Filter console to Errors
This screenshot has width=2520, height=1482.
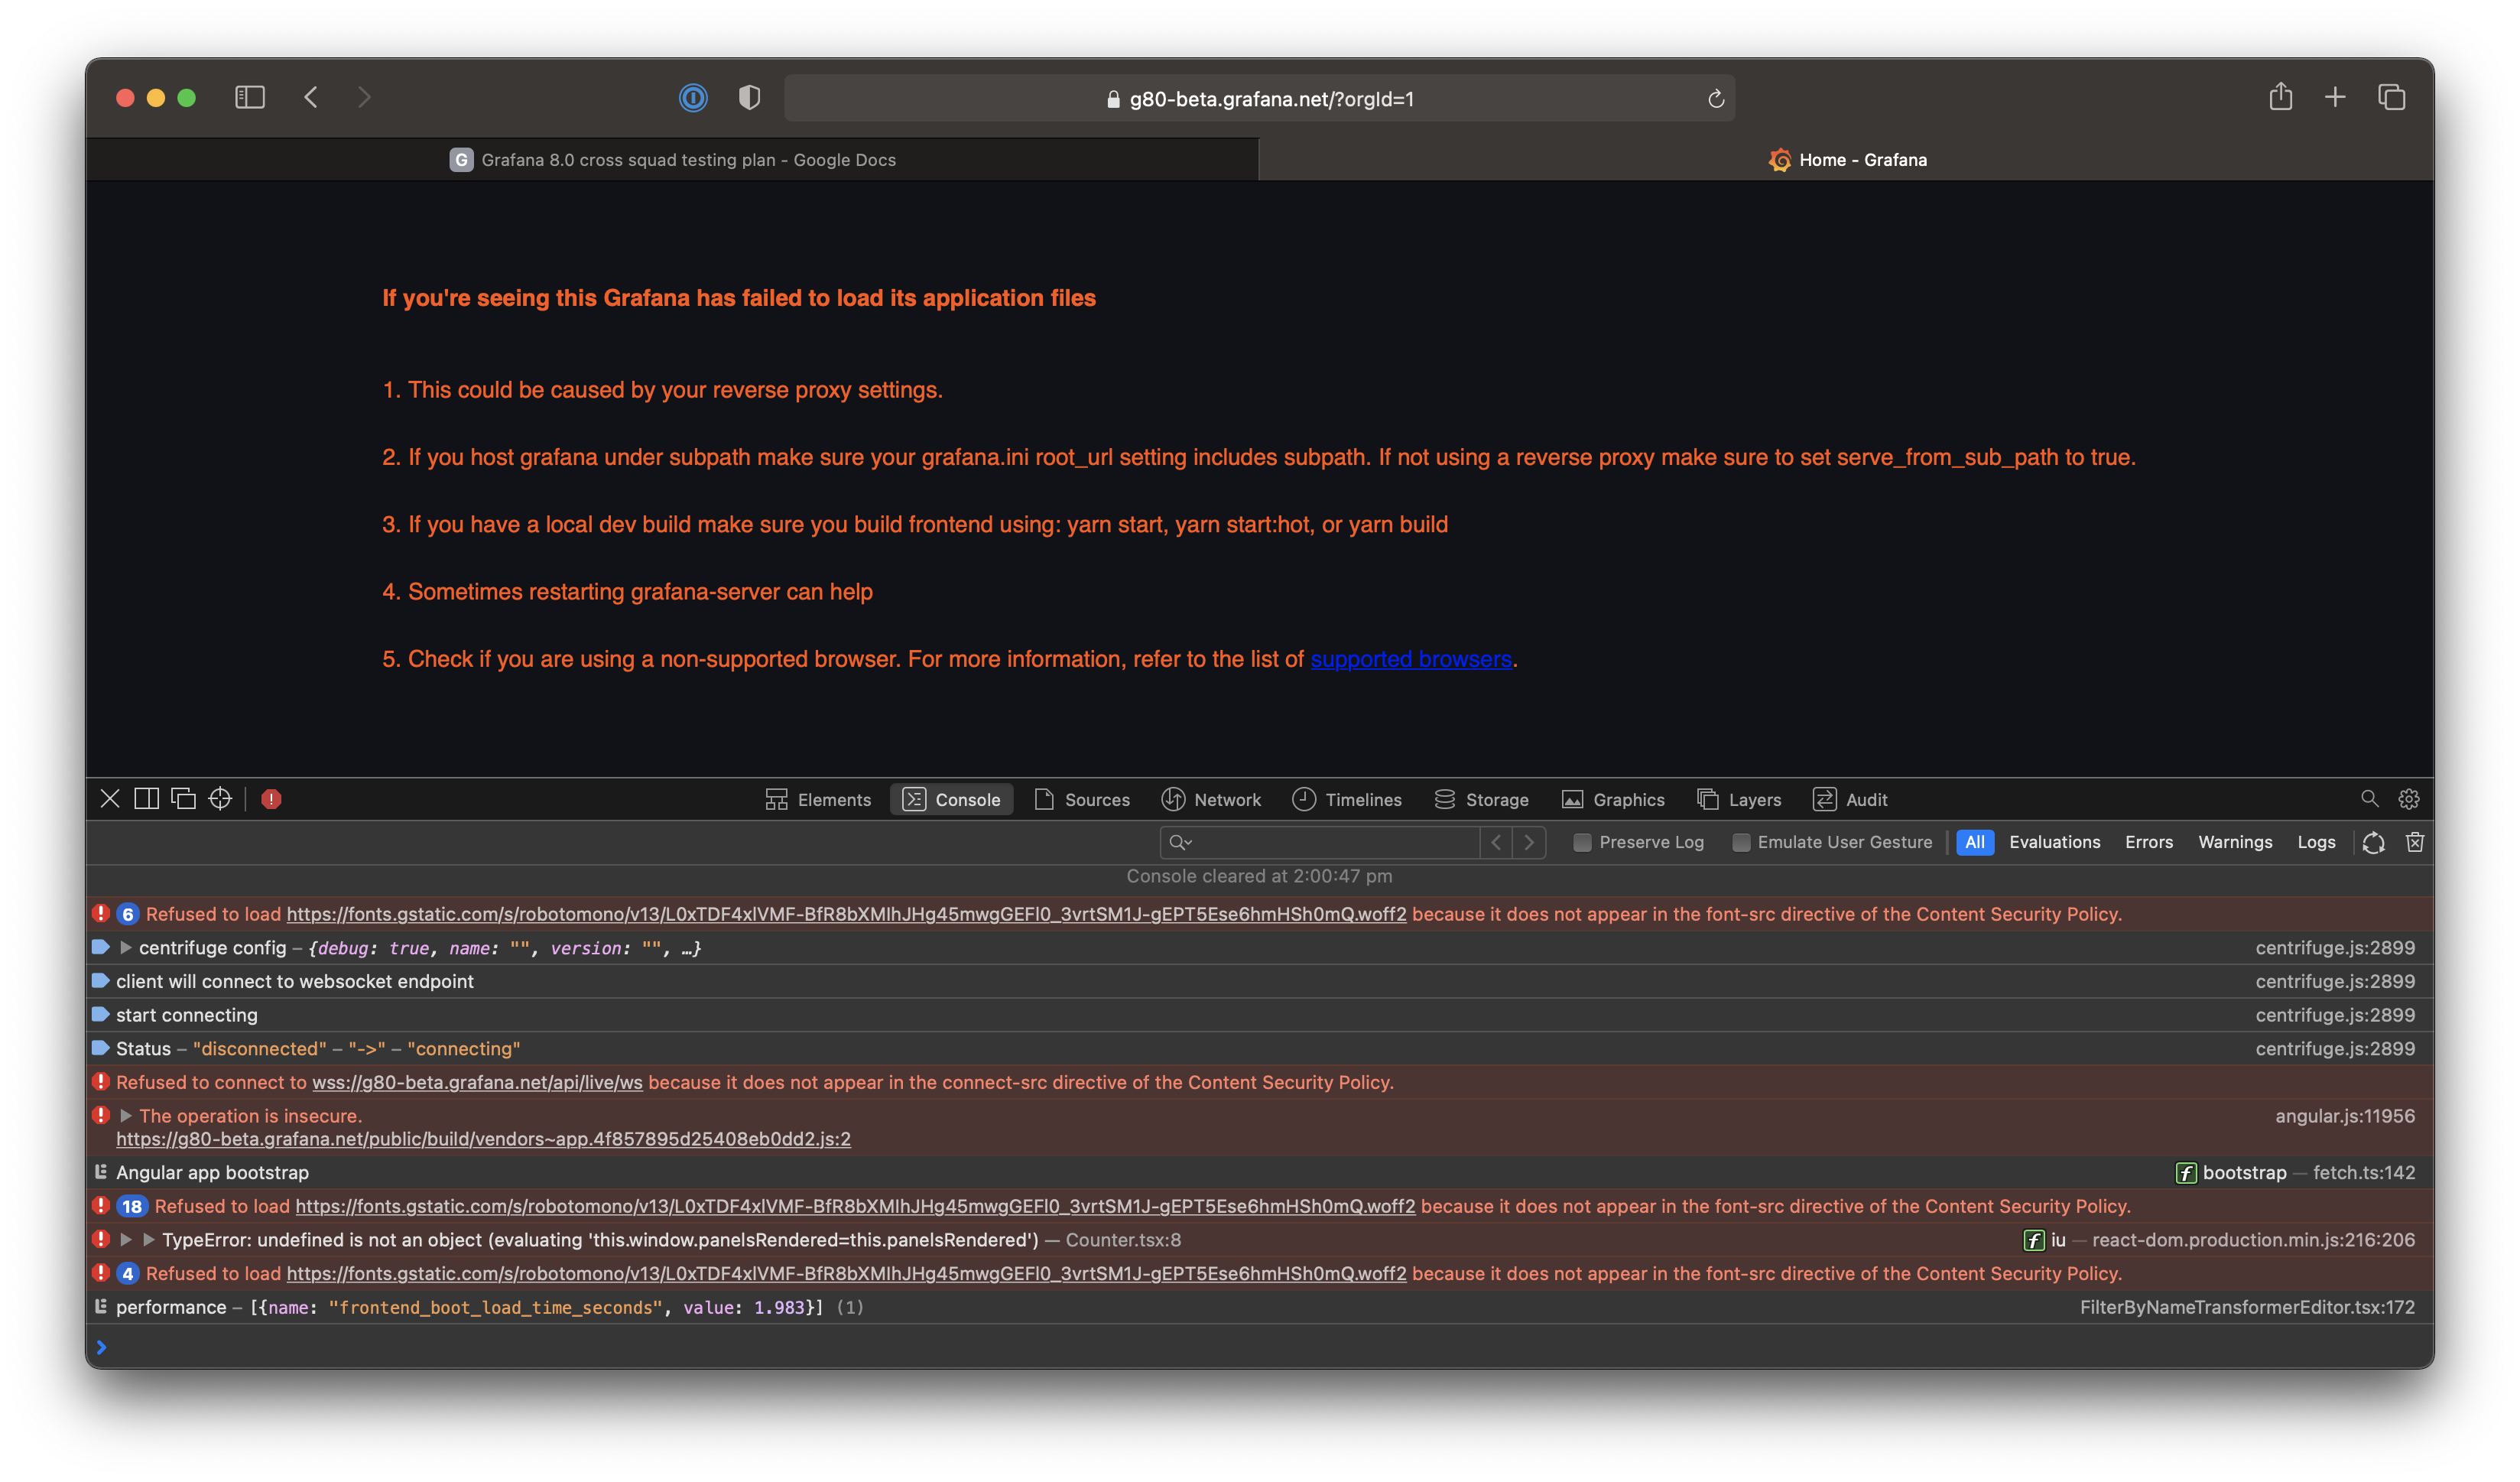click(2148, 842)
